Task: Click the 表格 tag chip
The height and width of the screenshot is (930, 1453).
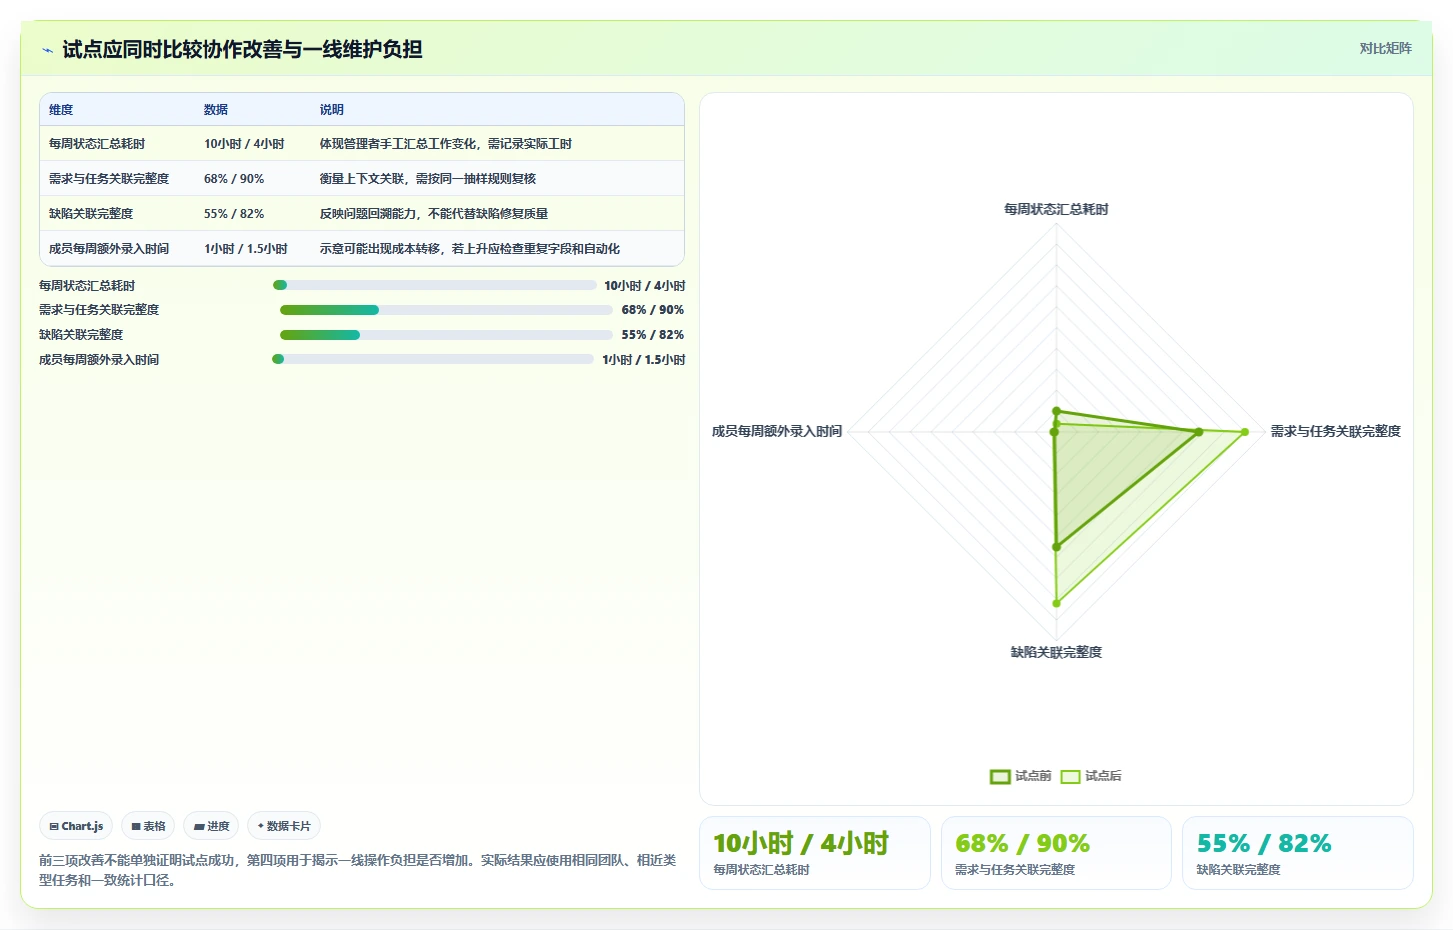Action: [148, 826]
